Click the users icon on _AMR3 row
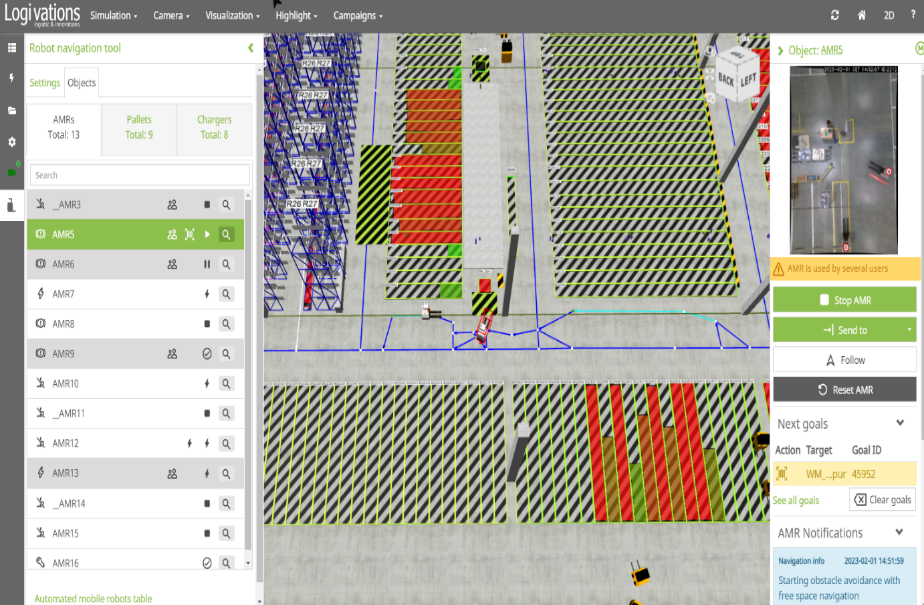924x605 pixels. pos(172,204)
